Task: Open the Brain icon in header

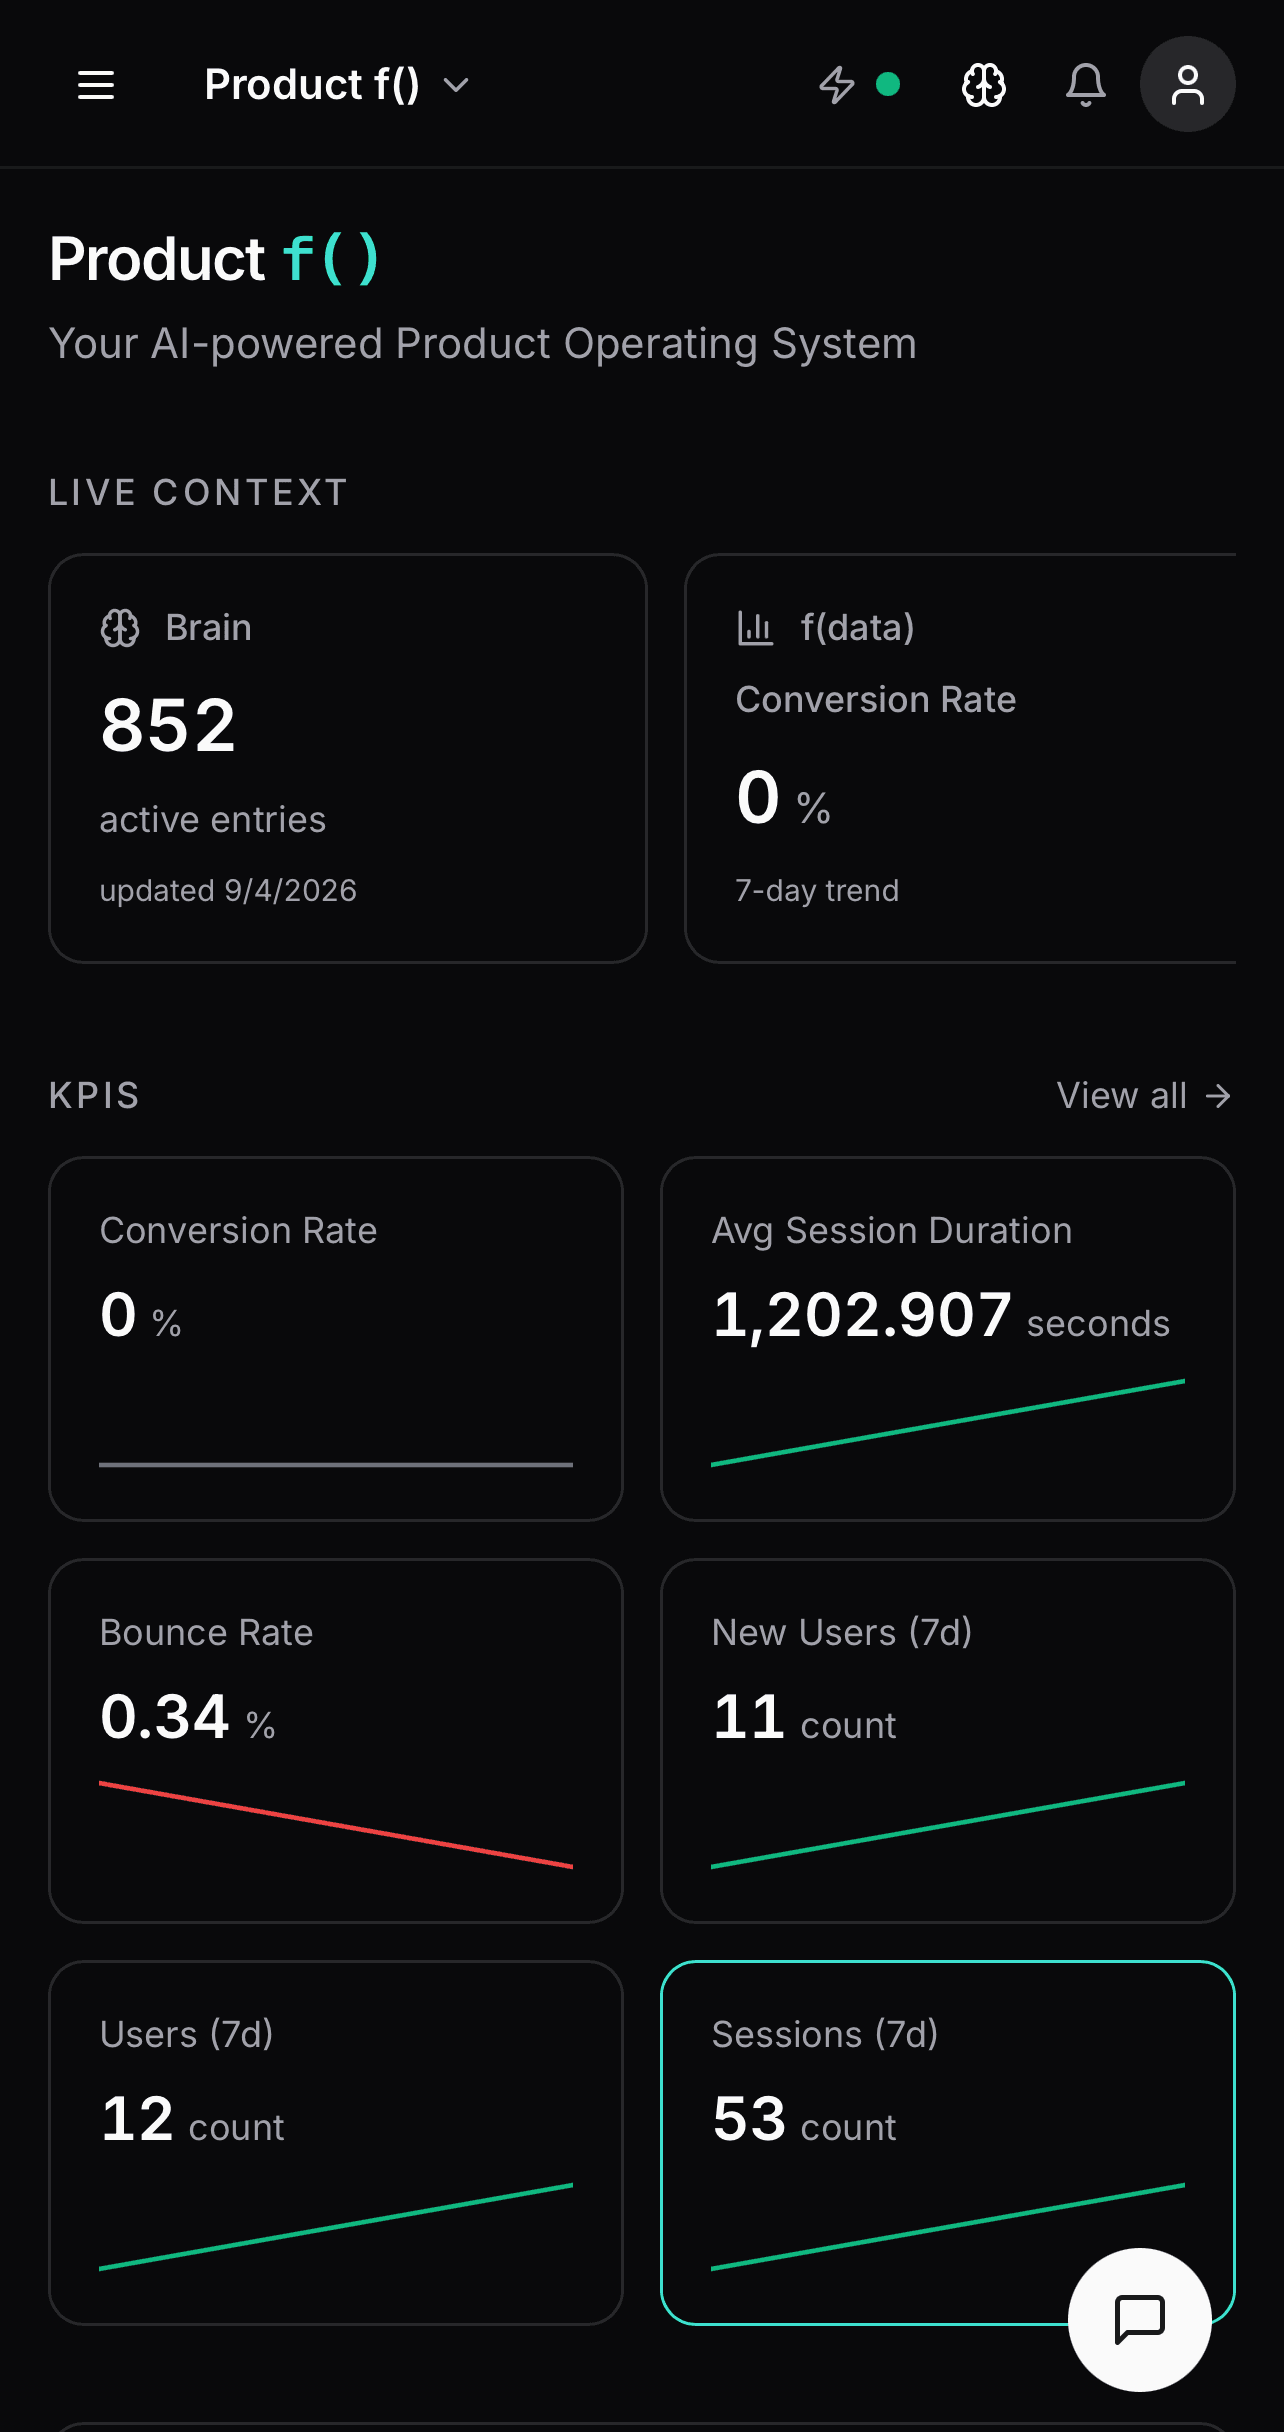Action: tap(984, 85)
